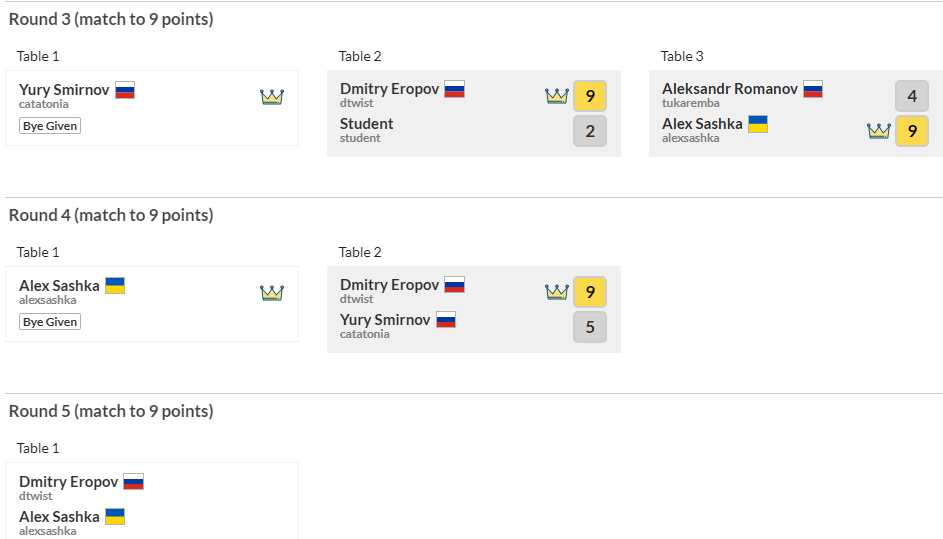The width and height of the screenshot is (943, 539).
Task: Click the Bye Given badge under Yury Smirnov
Action: click(x=50, y=126)
